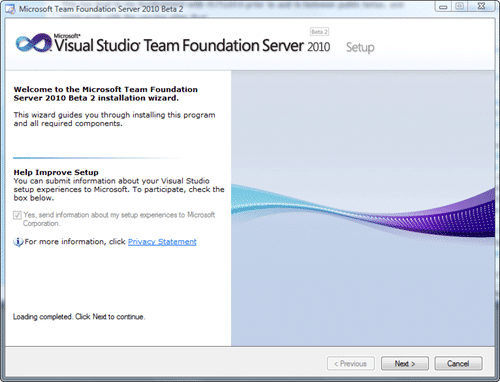Click the Visual Studio infinity logo
This screenshot has width=500, height=382.
point(34,43)
